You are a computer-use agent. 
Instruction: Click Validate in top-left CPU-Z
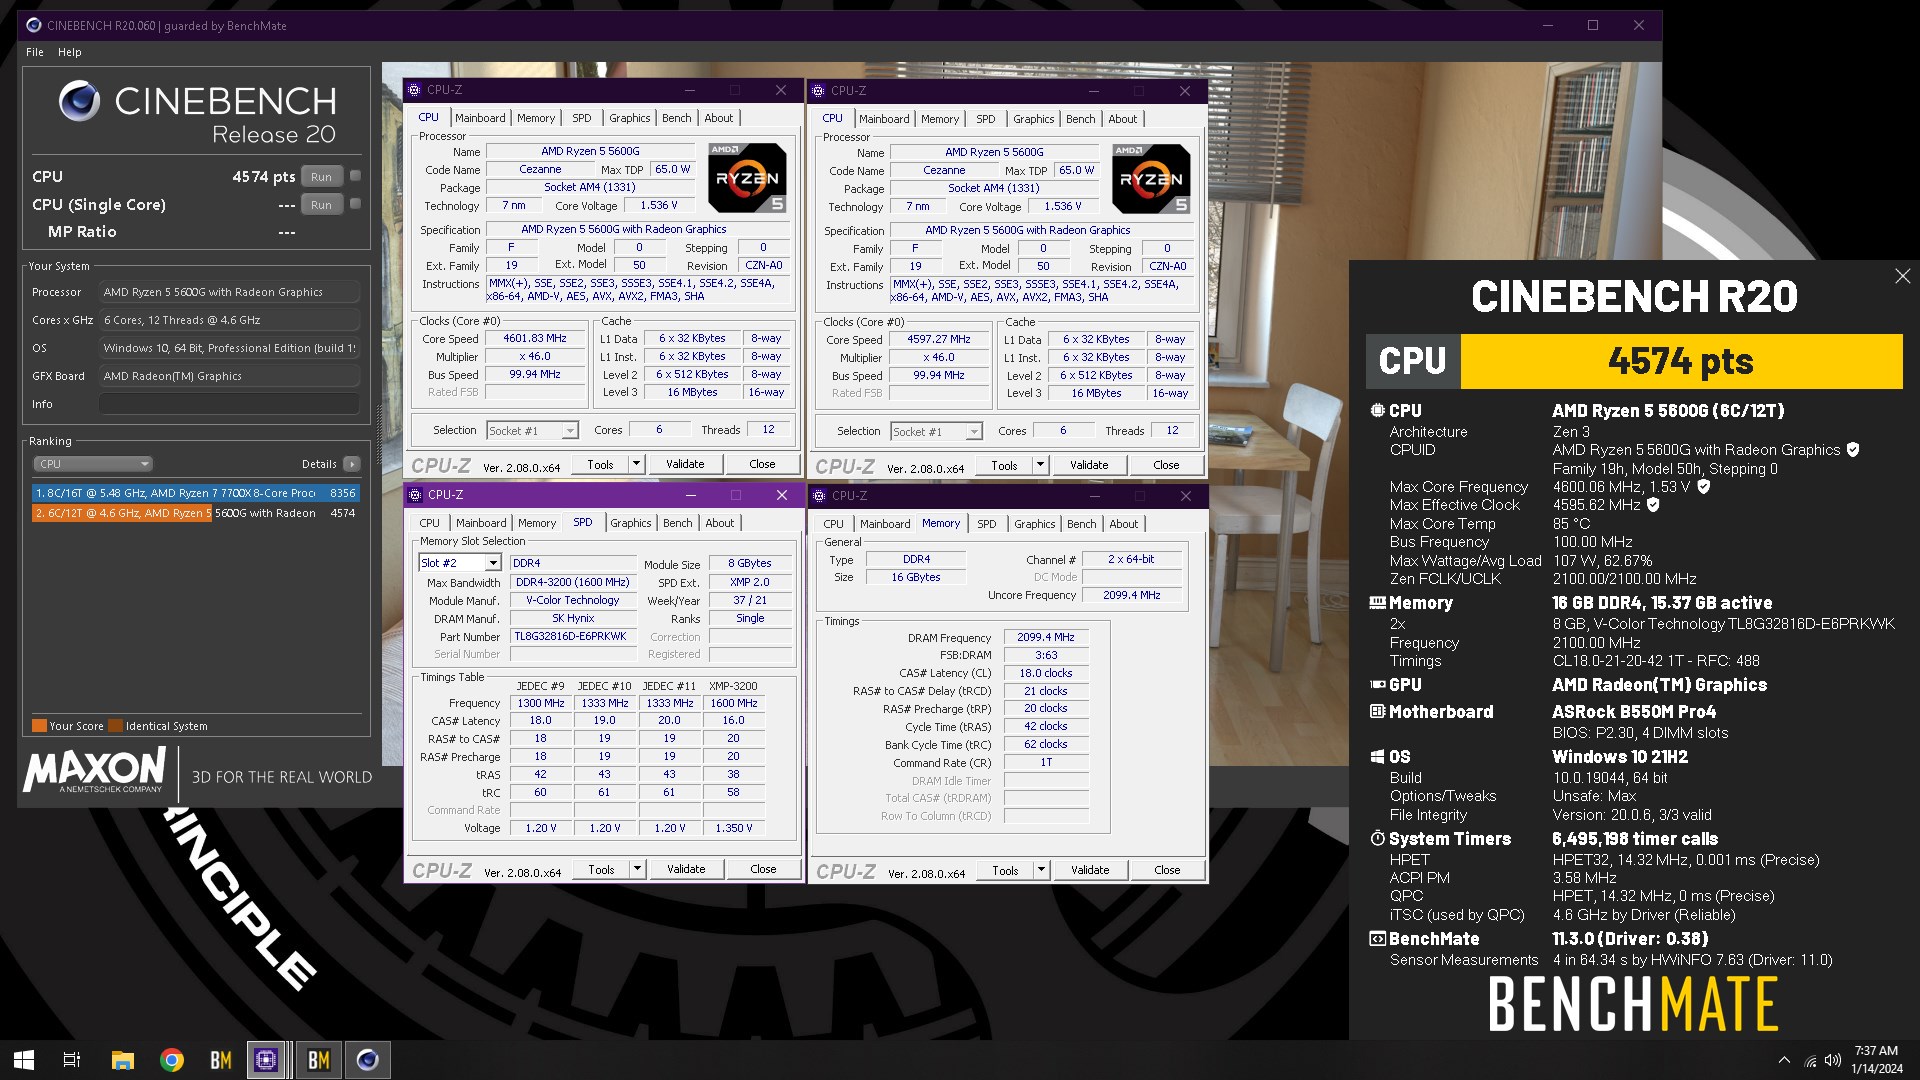point(685,464)
